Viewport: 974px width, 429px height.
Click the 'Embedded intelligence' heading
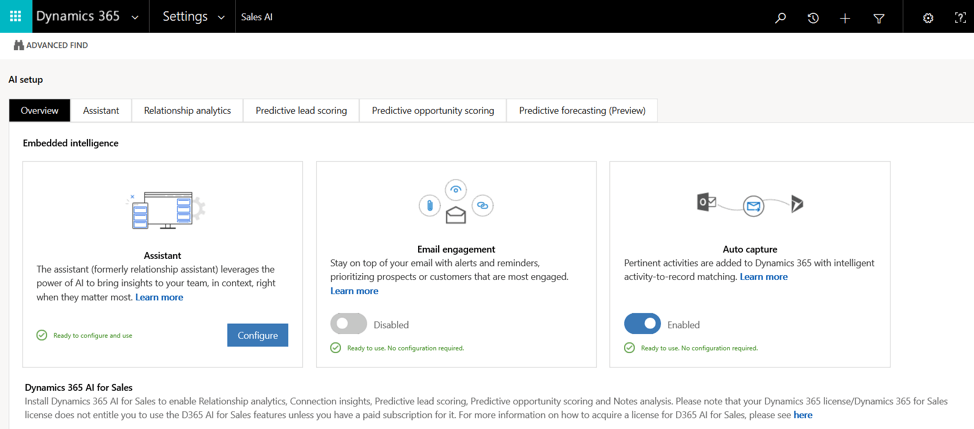(x=71, y=143)
